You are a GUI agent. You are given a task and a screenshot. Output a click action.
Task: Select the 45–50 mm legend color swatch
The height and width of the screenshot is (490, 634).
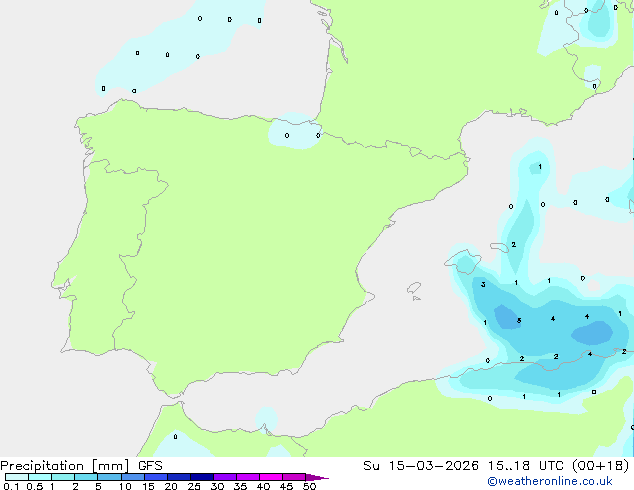pos(294,477)
